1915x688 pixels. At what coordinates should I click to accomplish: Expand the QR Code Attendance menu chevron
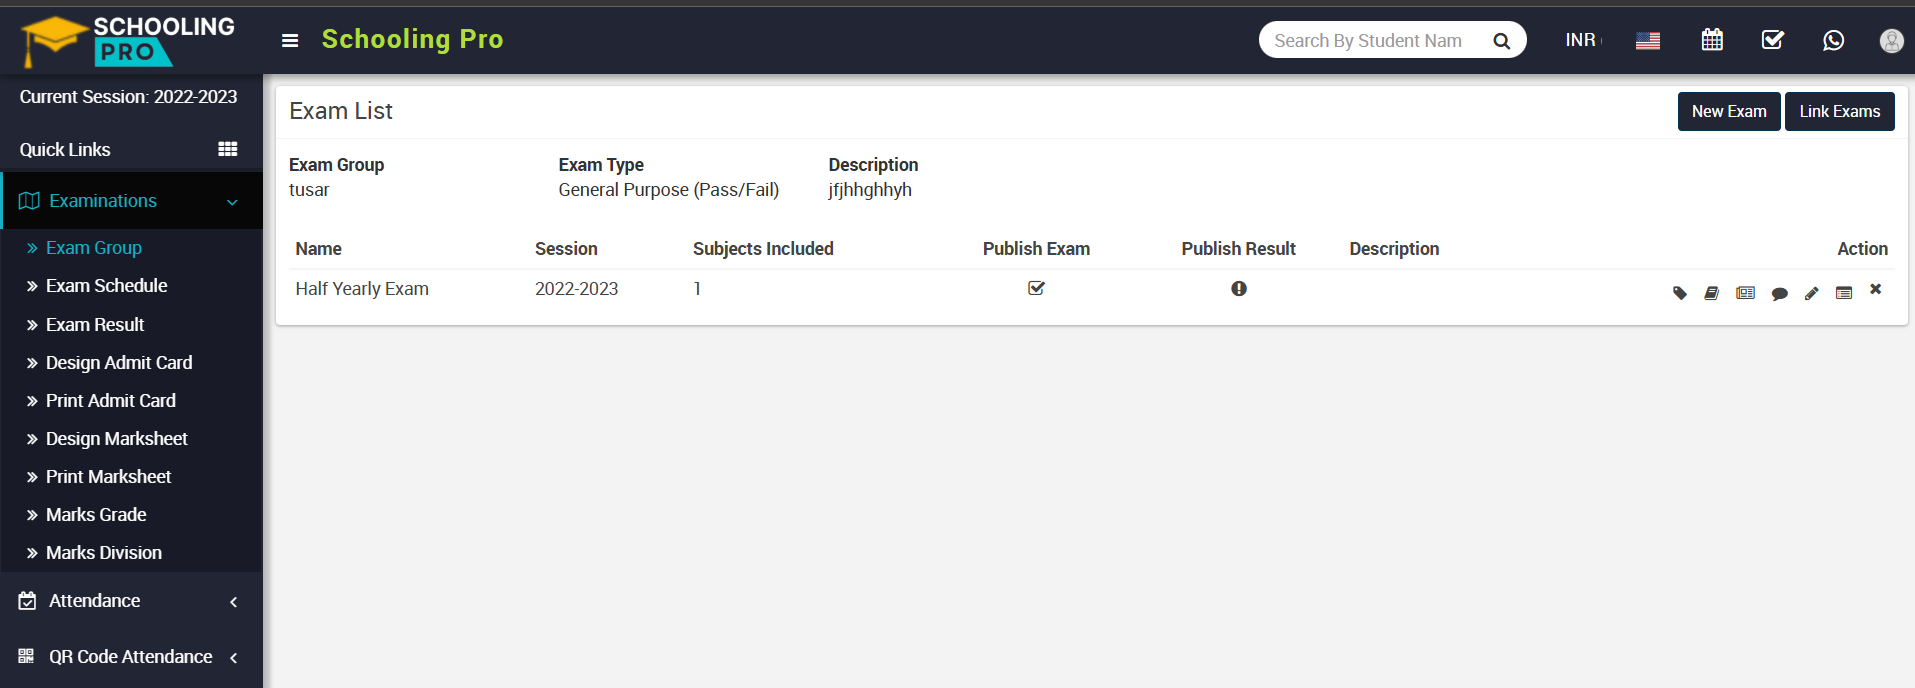point(233,658)
